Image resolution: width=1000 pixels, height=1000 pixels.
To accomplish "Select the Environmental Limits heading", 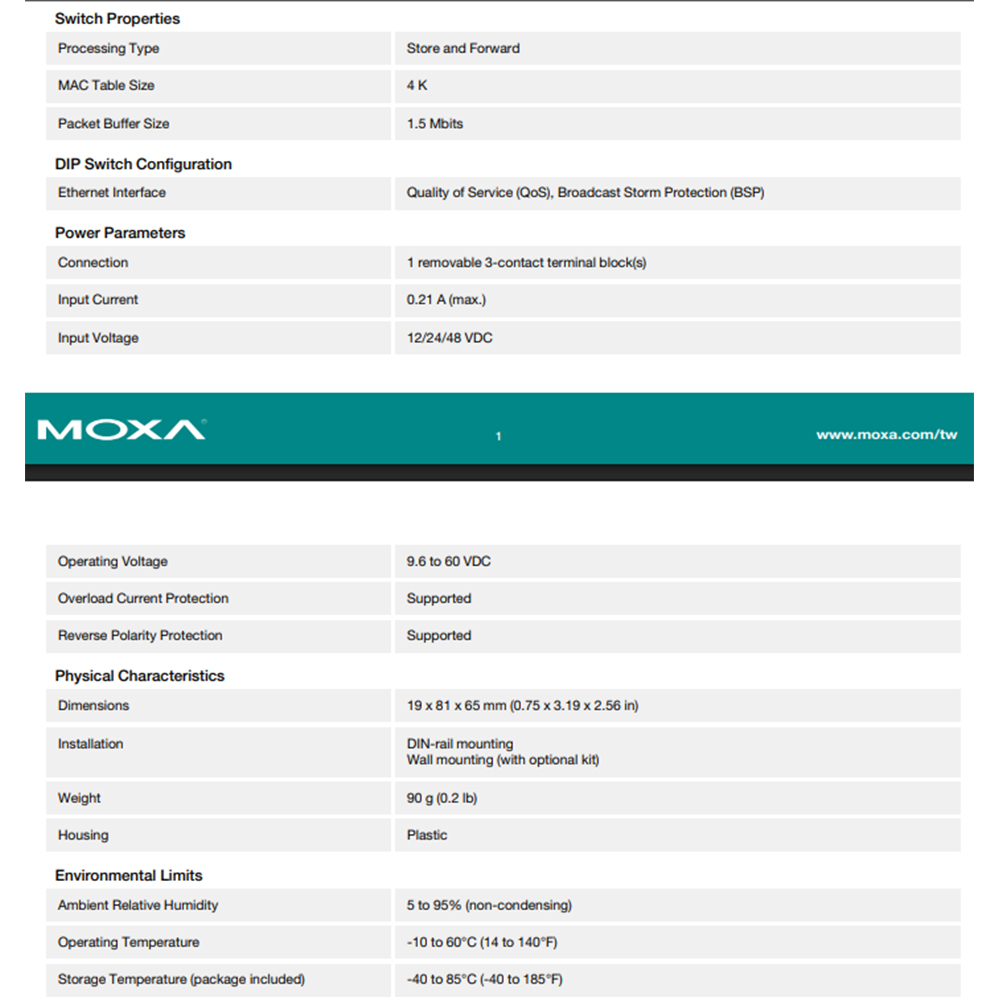I will 128,875.
